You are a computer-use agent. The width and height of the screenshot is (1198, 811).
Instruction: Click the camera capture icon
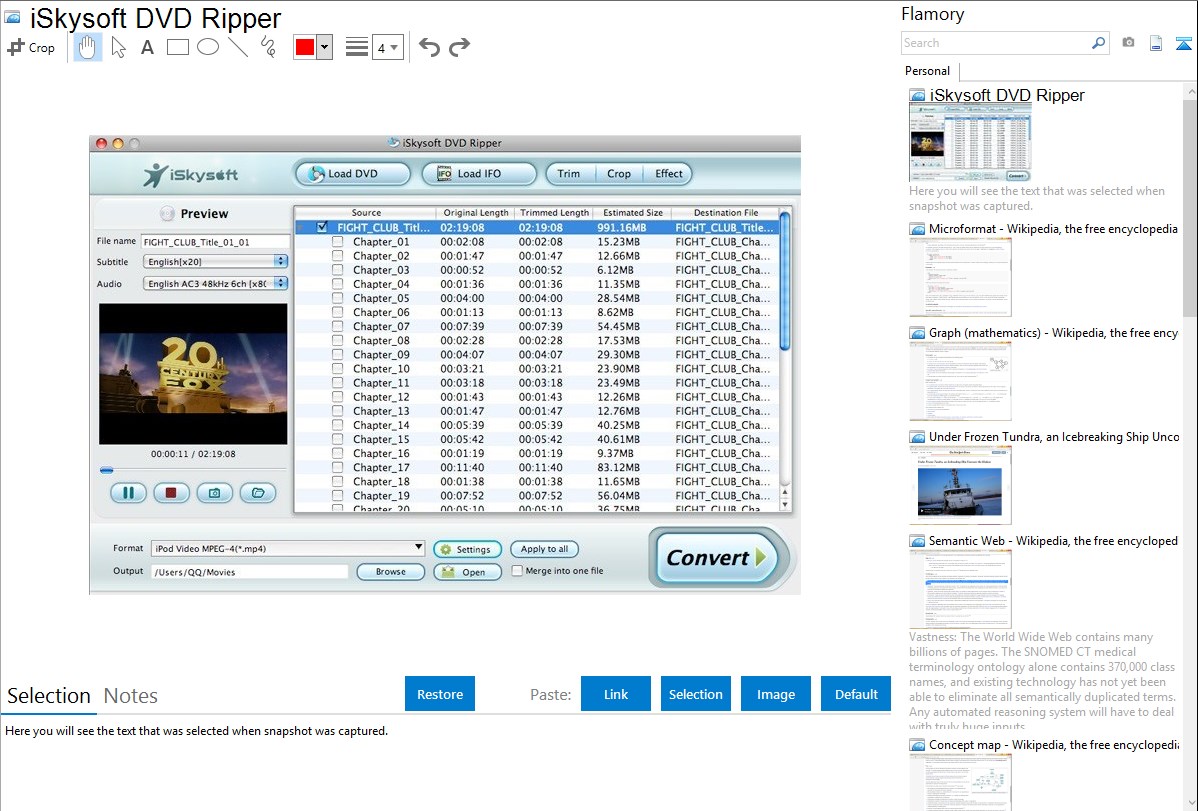coord(1128,43)
